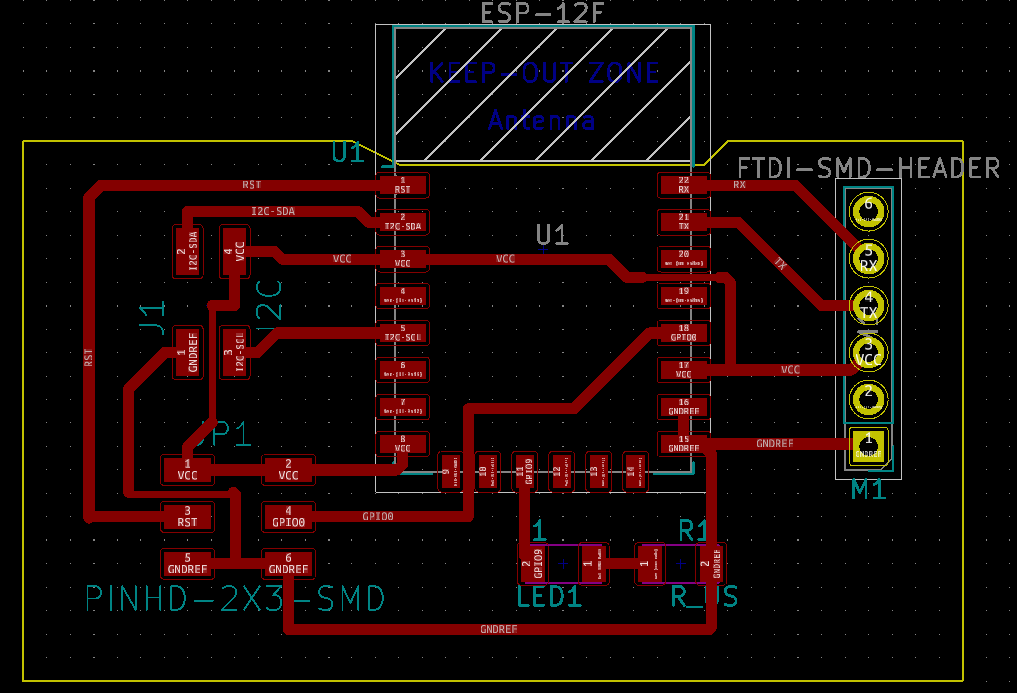
Task: Click the FTDI-SMD-HEADER text label
Action: click(x=869, y=168)
